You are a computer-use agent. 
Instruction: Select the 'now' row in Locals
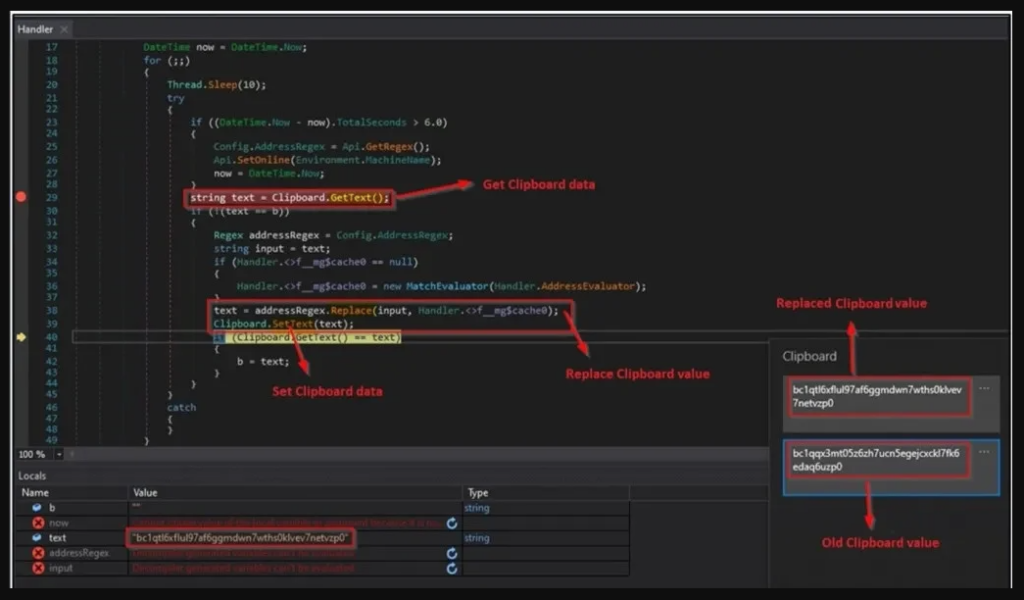pyautogui.click(x=323, y=523)
